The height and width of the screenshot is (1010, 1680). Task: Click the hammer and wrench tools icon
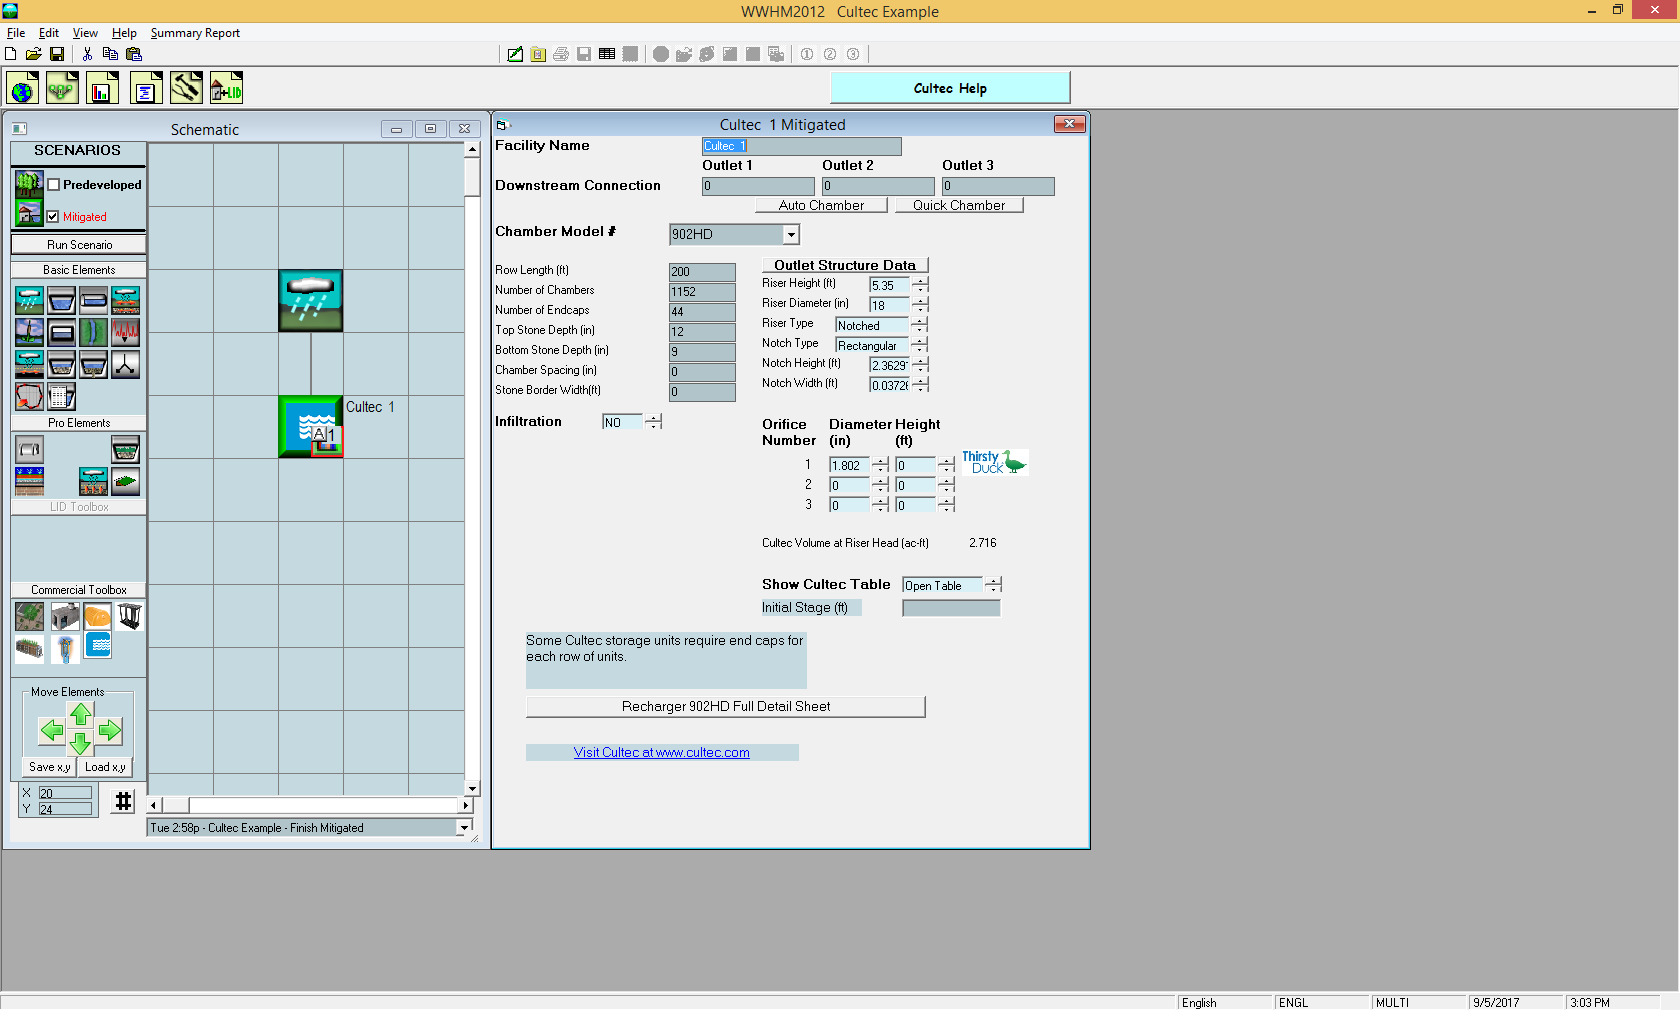pos(186,89)
